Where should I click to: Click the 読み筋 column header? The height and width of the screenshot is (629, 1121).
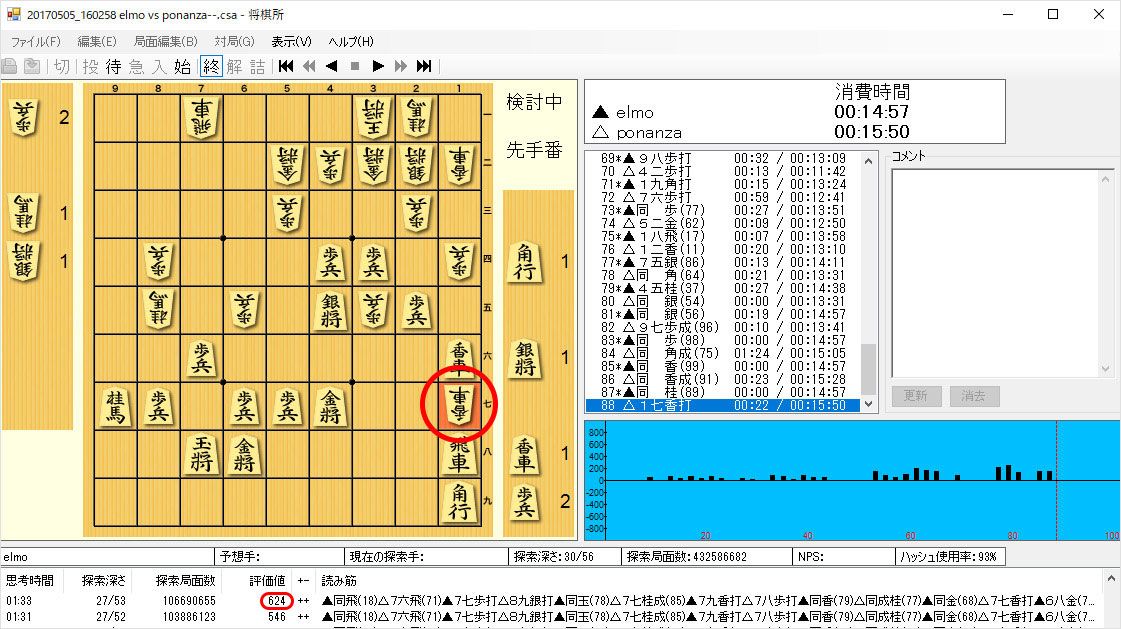point(339,580)
